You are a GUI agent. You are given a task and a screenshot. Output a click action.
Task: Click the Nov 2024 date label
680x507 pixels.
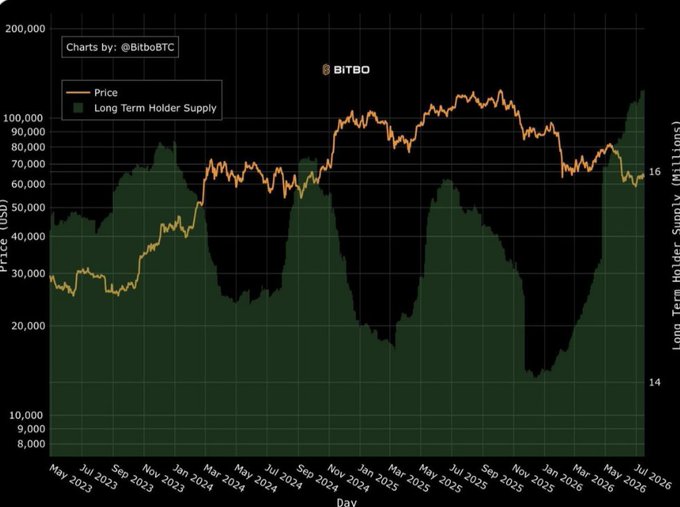tap(348, 478)
